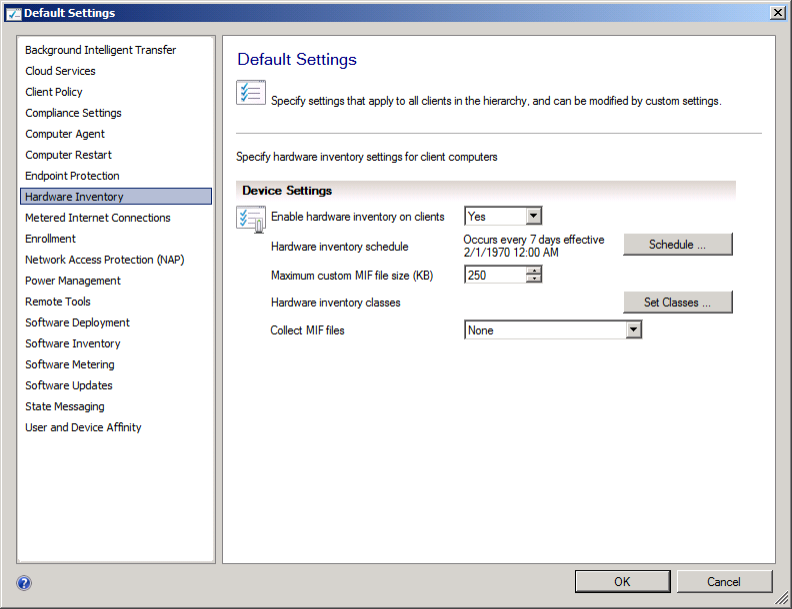Open the Enable hardware inventory dropdown

coord(533,216)
